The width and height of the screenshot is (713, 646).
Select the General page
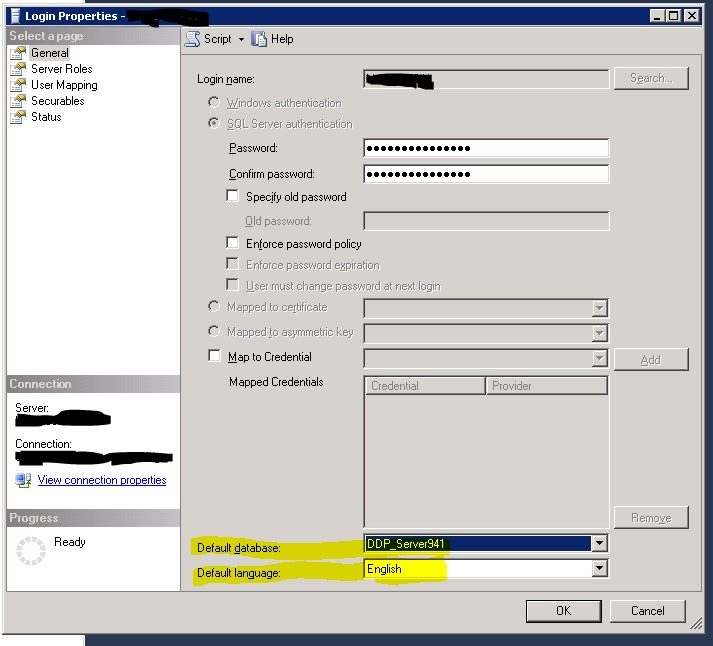50,53
